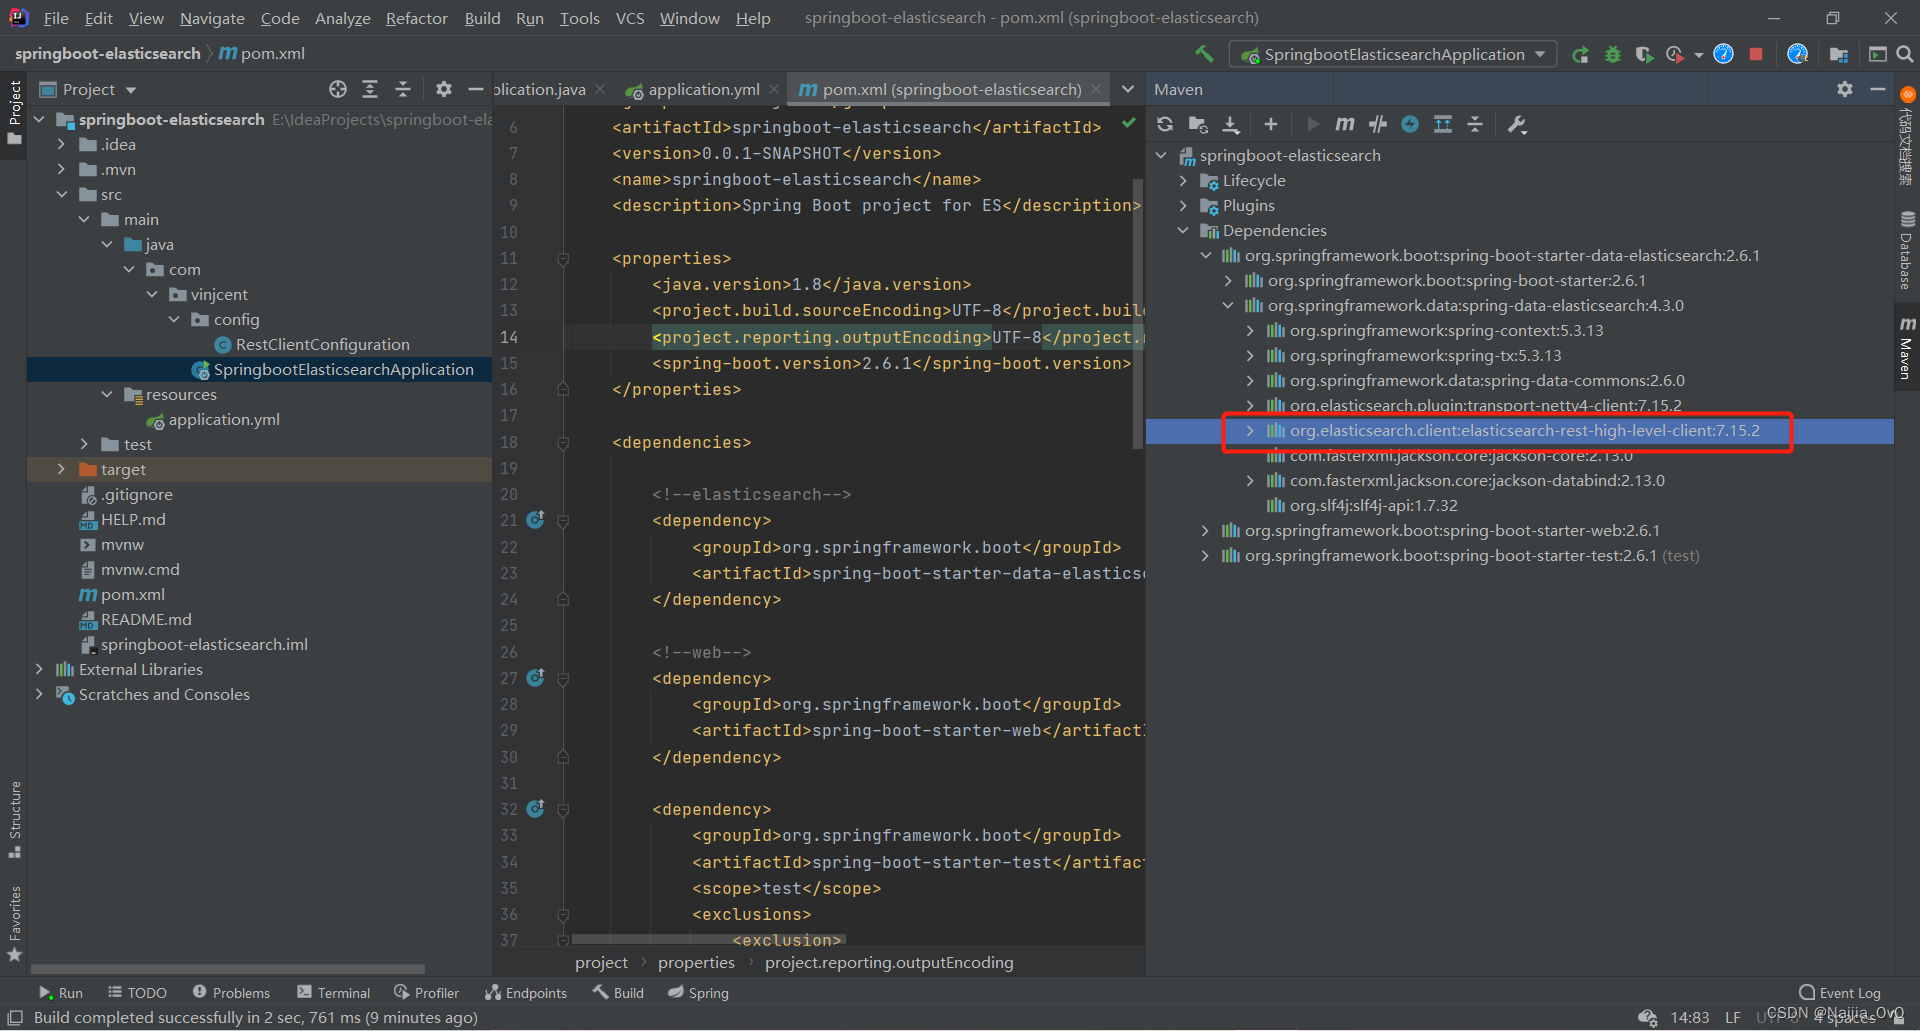Open SpringbootElasticsearchApplication run configuration dropdown
The width and height of the screenshot is (1920, 1031).
[1394, 54]
